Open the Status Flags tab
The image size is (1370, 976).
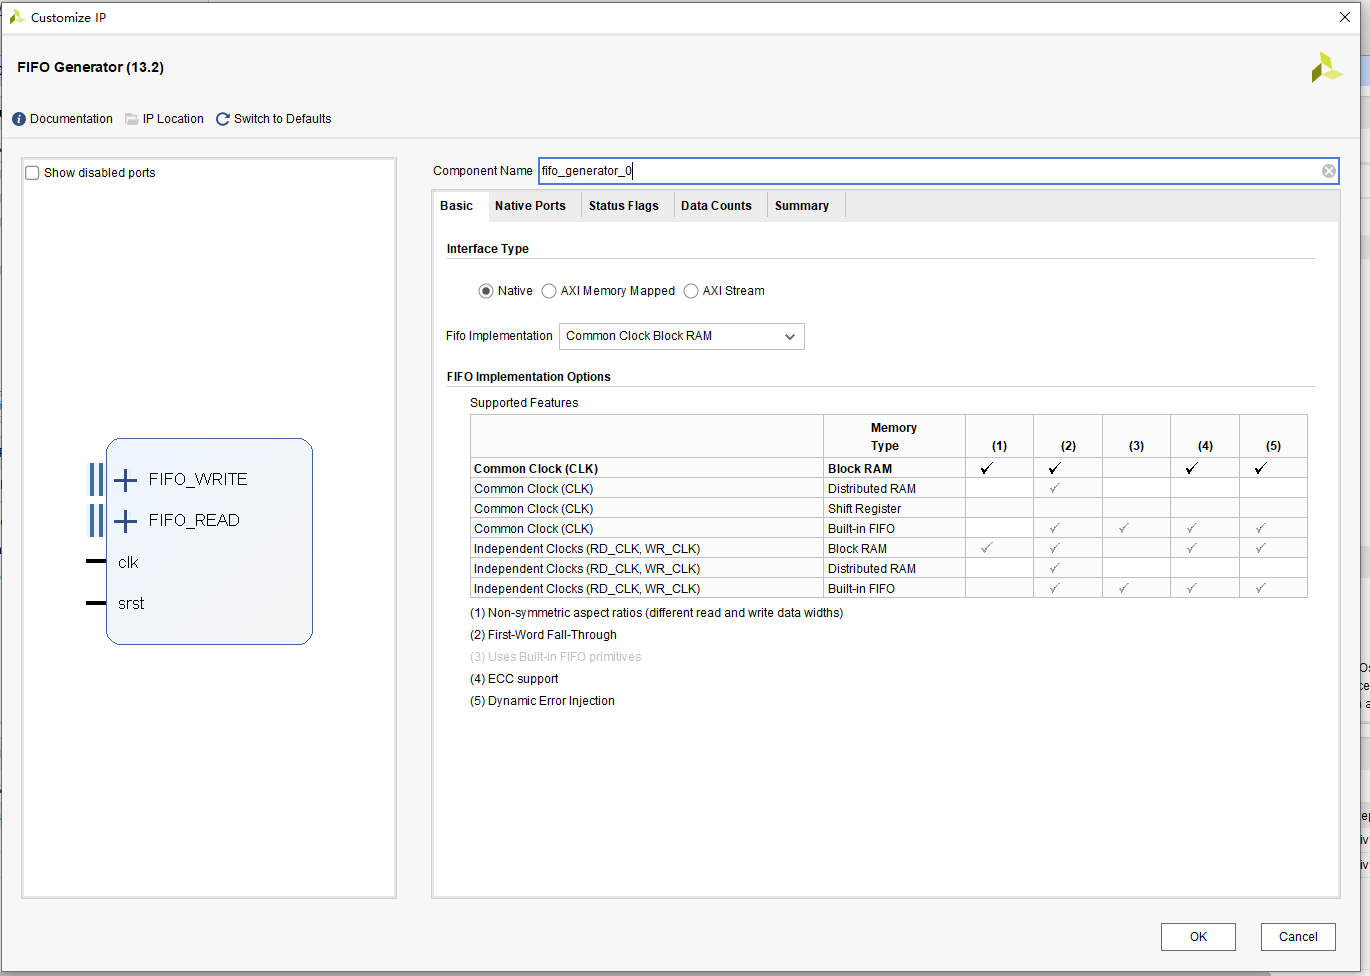tap(624, 206)
